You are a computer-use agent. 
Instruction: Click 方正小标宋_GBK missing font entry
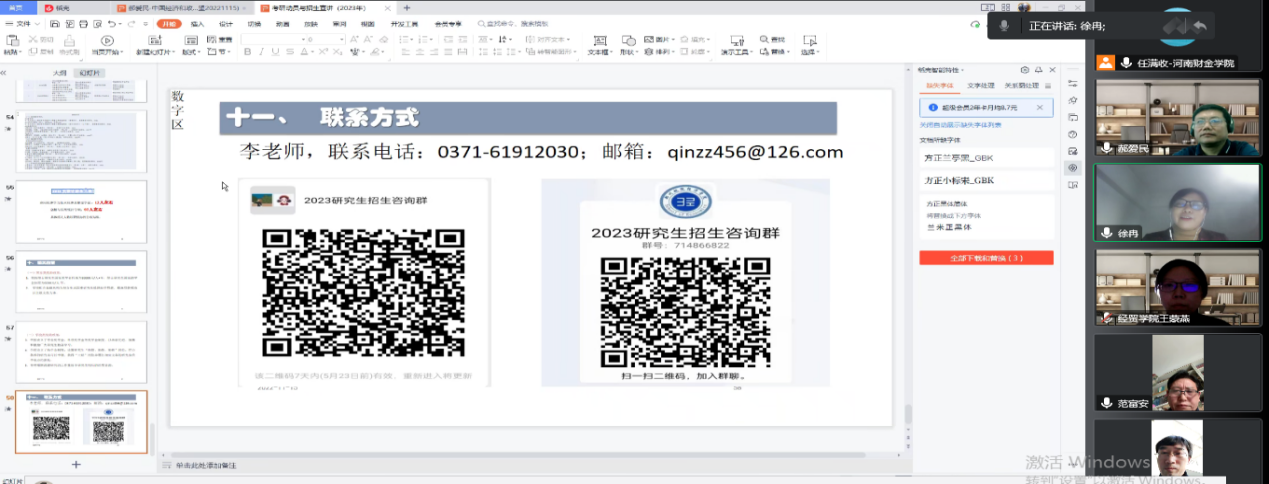986,180
